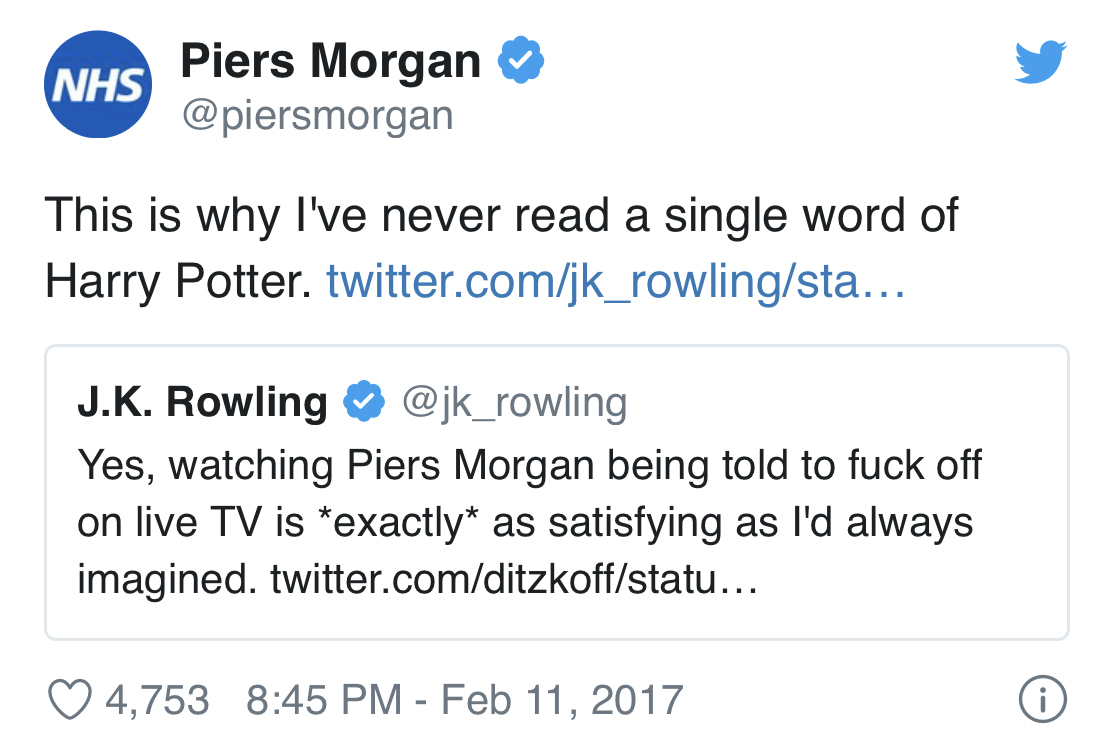The width and height of the screenshot is (1106, 731).
Task: Like the tweet with the heart icon
Action: tap(71, 699)
